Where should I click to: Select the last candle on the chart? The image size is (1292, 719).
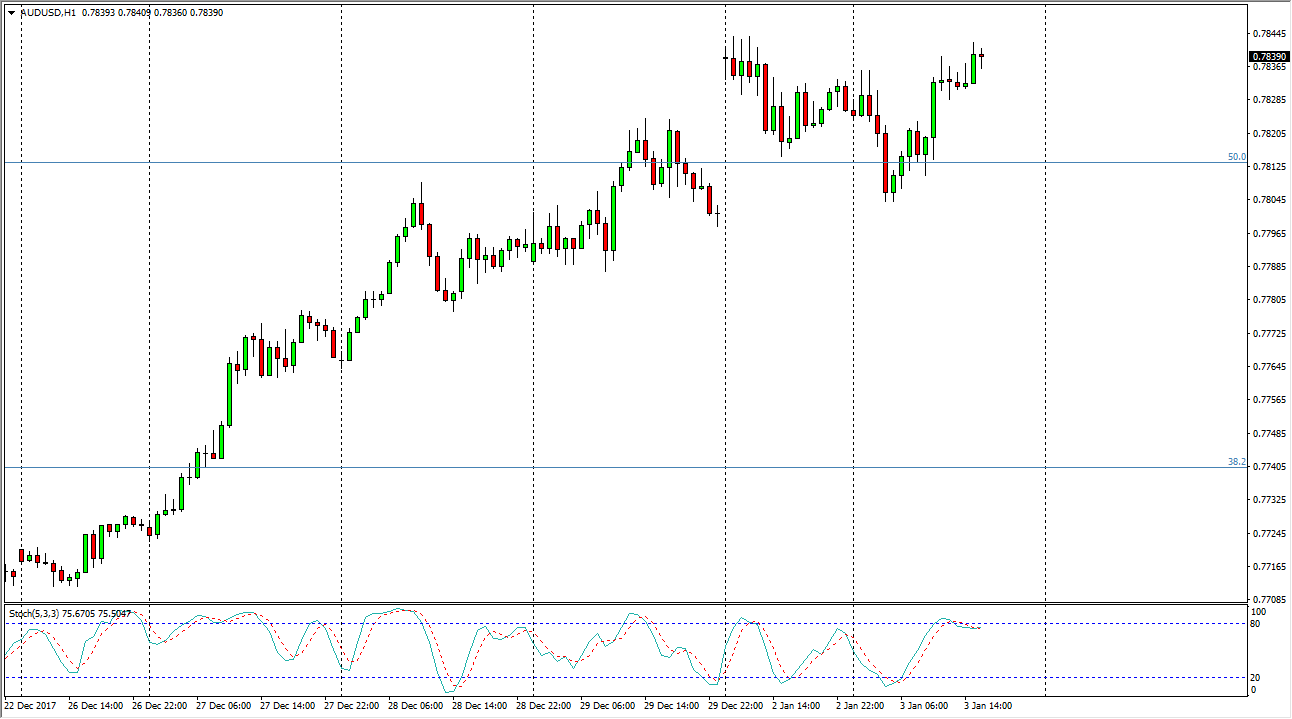pyautogui.click(x=982, y=56)
